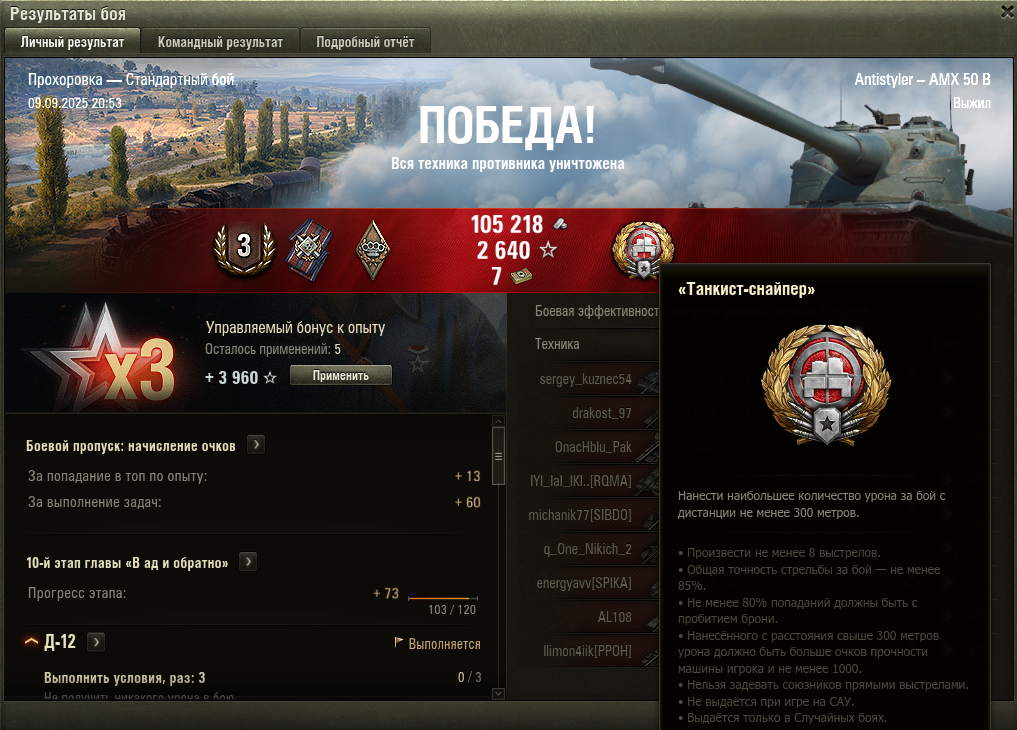The width and height of the screenshot is (1017, 730).
Task: Click the stage progress bar 103 / 120
Action: [443, 598]
